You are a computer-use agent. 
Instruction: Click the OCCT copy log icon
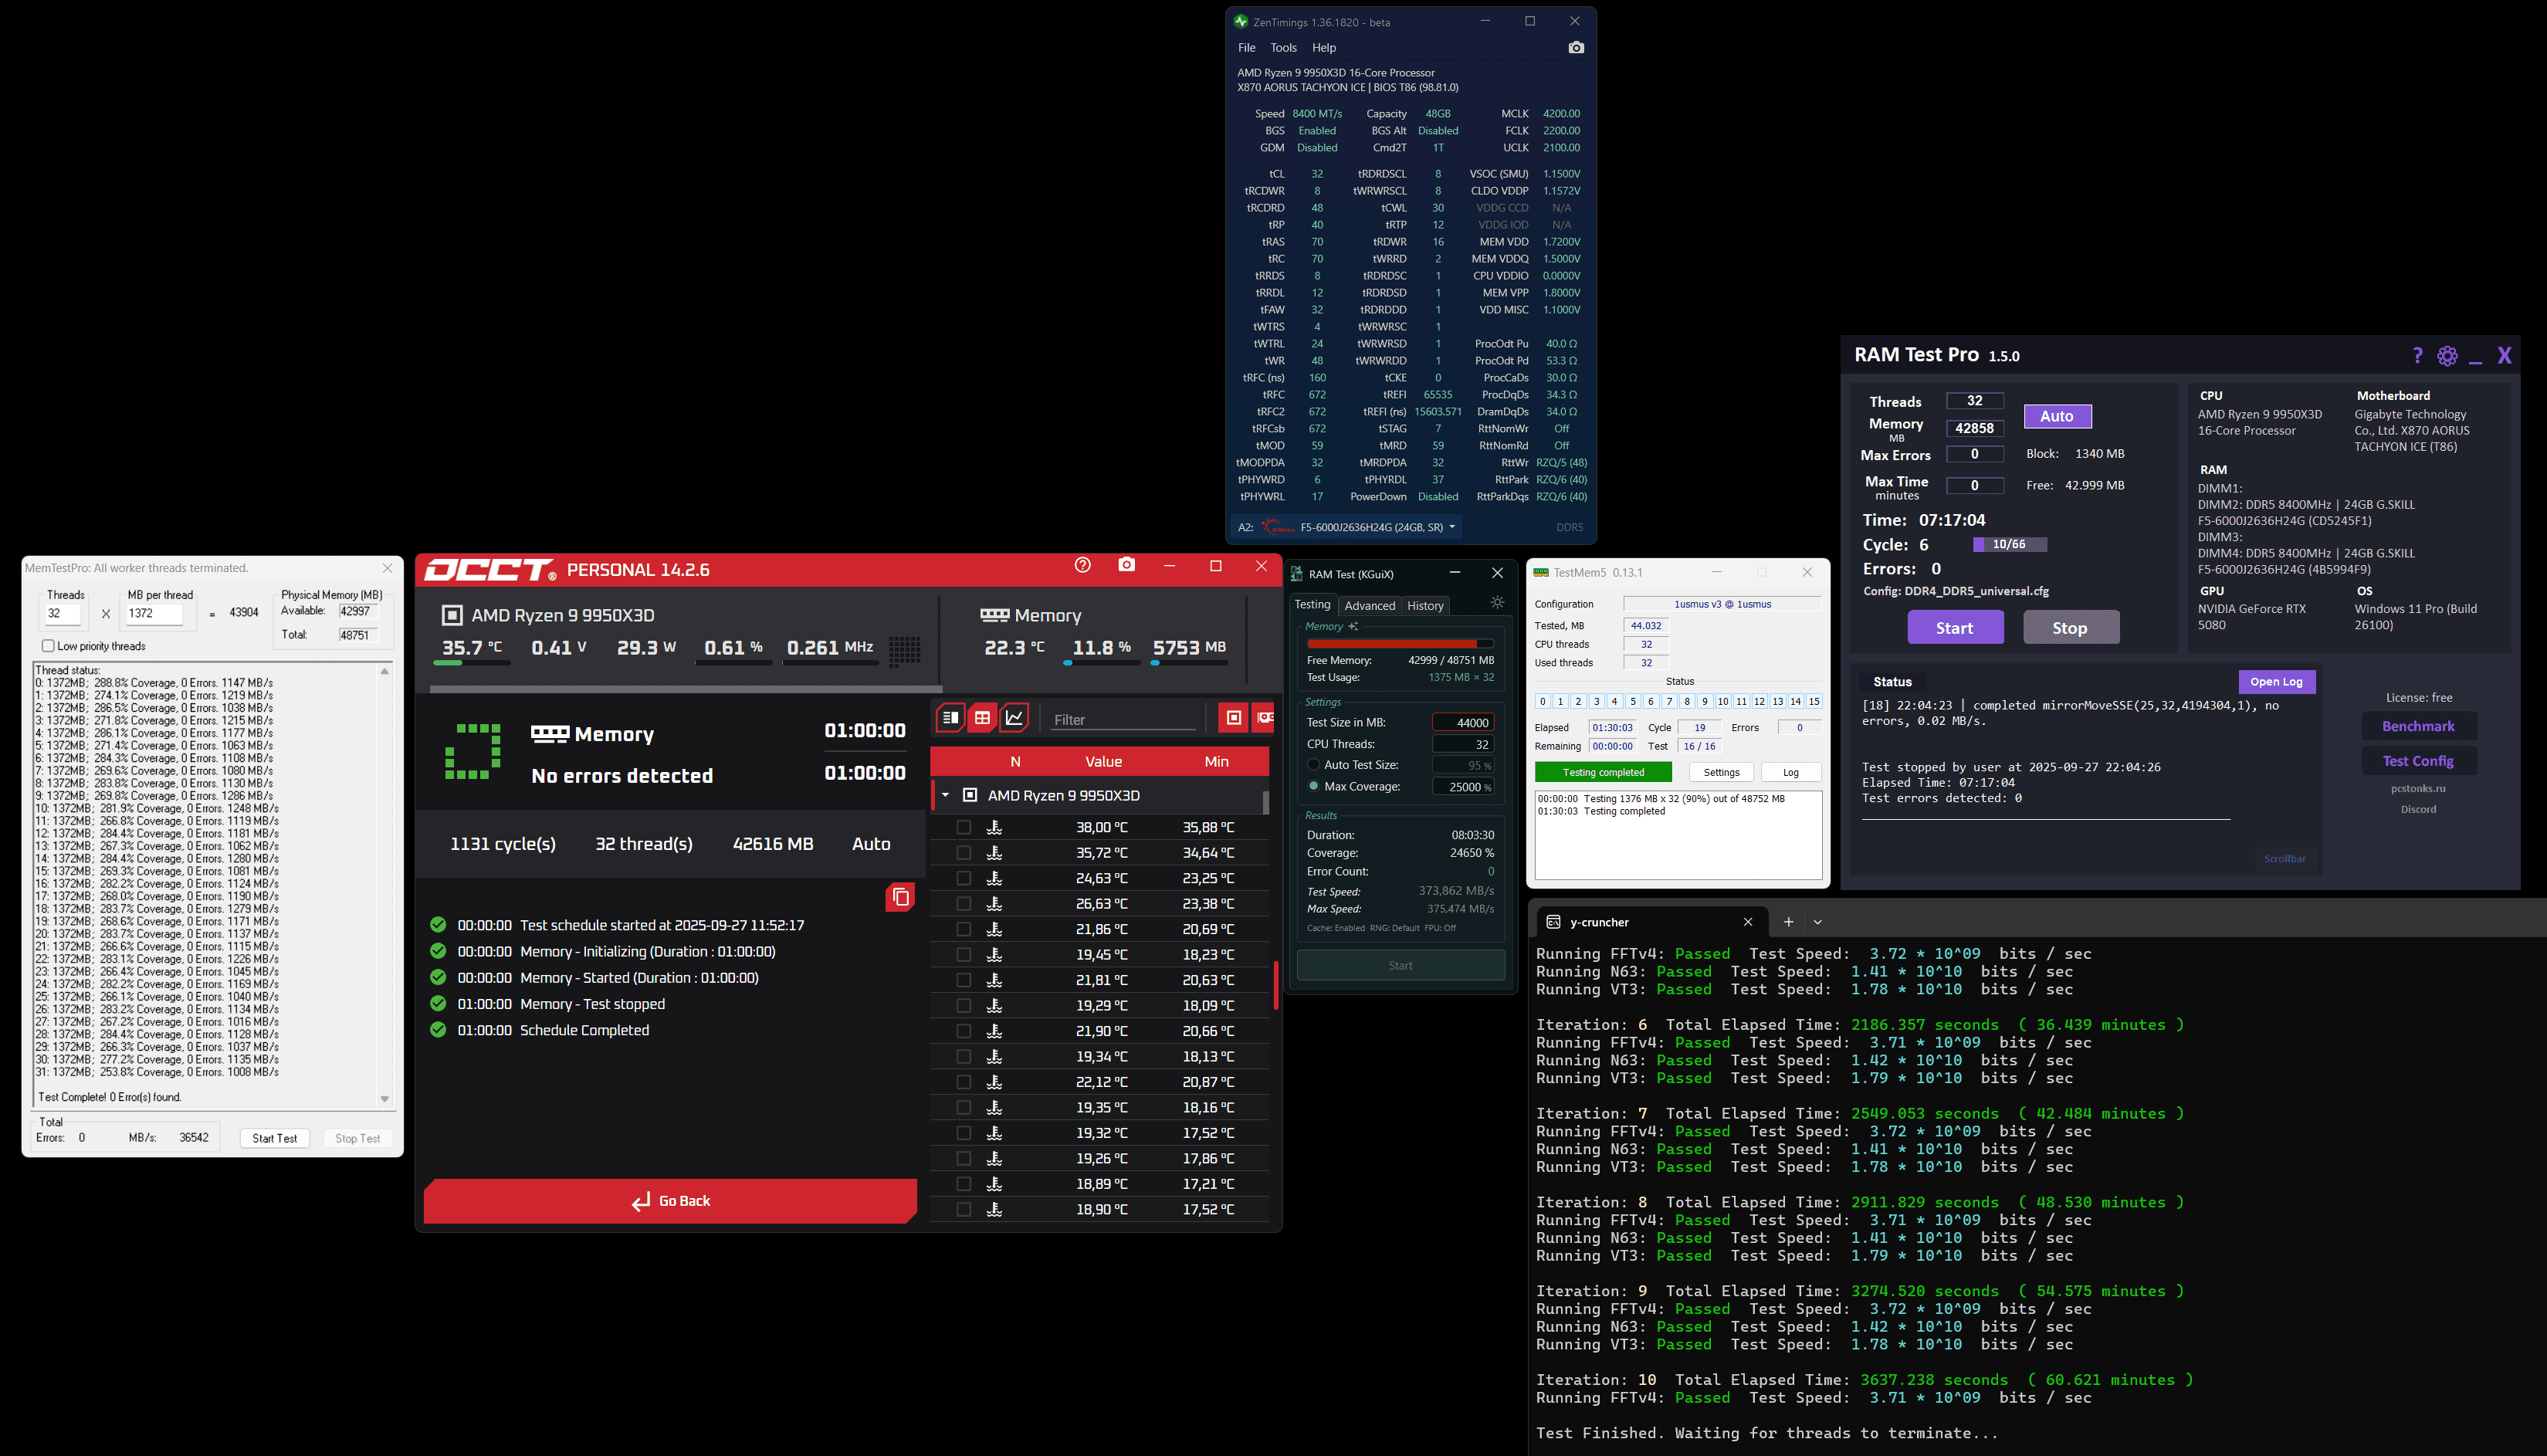900,897
